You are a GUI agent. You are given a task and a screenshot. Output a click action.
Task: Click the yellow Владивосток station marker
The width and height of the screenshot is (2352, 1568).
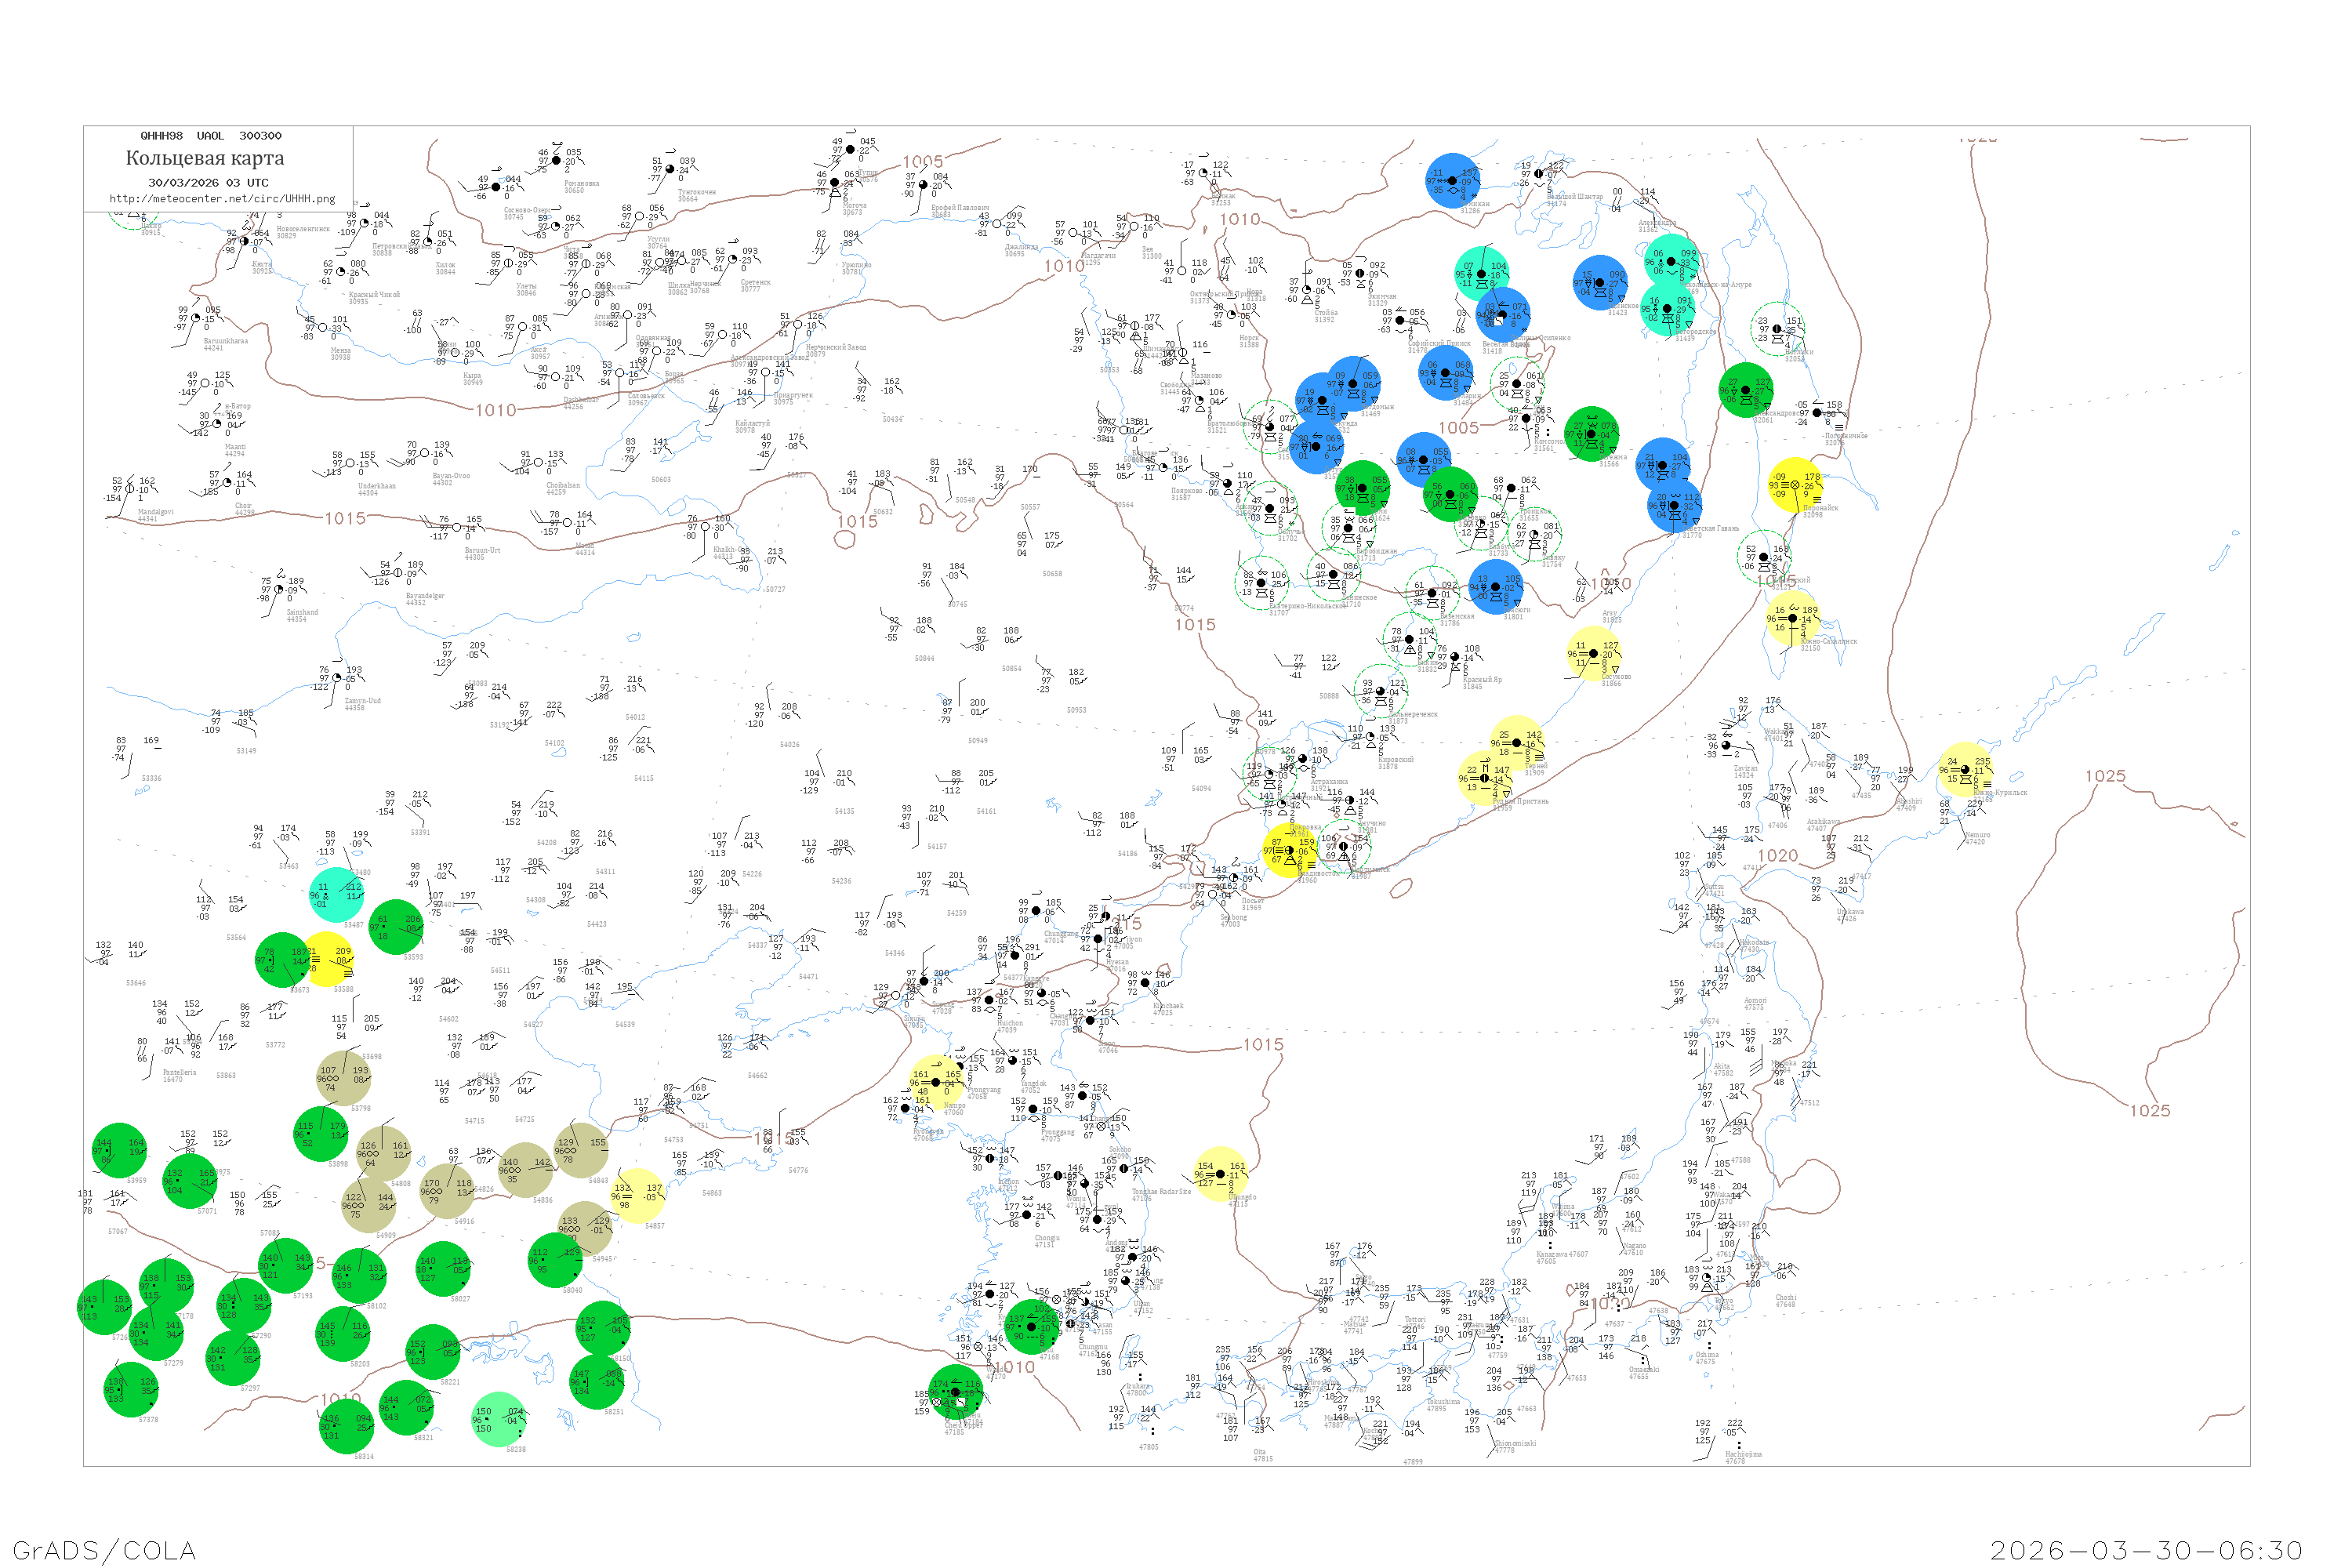click(1289, 851)
